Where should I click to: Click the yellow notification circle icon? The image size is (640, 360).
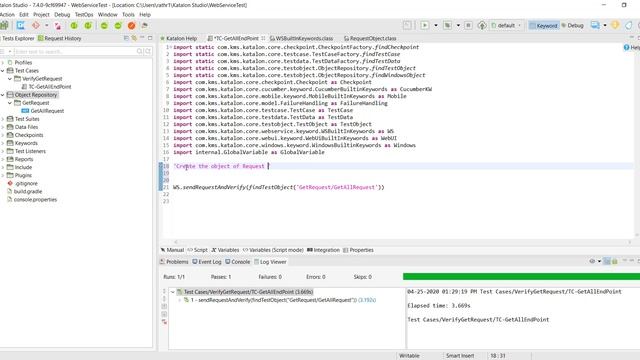[x=615, y=25]
